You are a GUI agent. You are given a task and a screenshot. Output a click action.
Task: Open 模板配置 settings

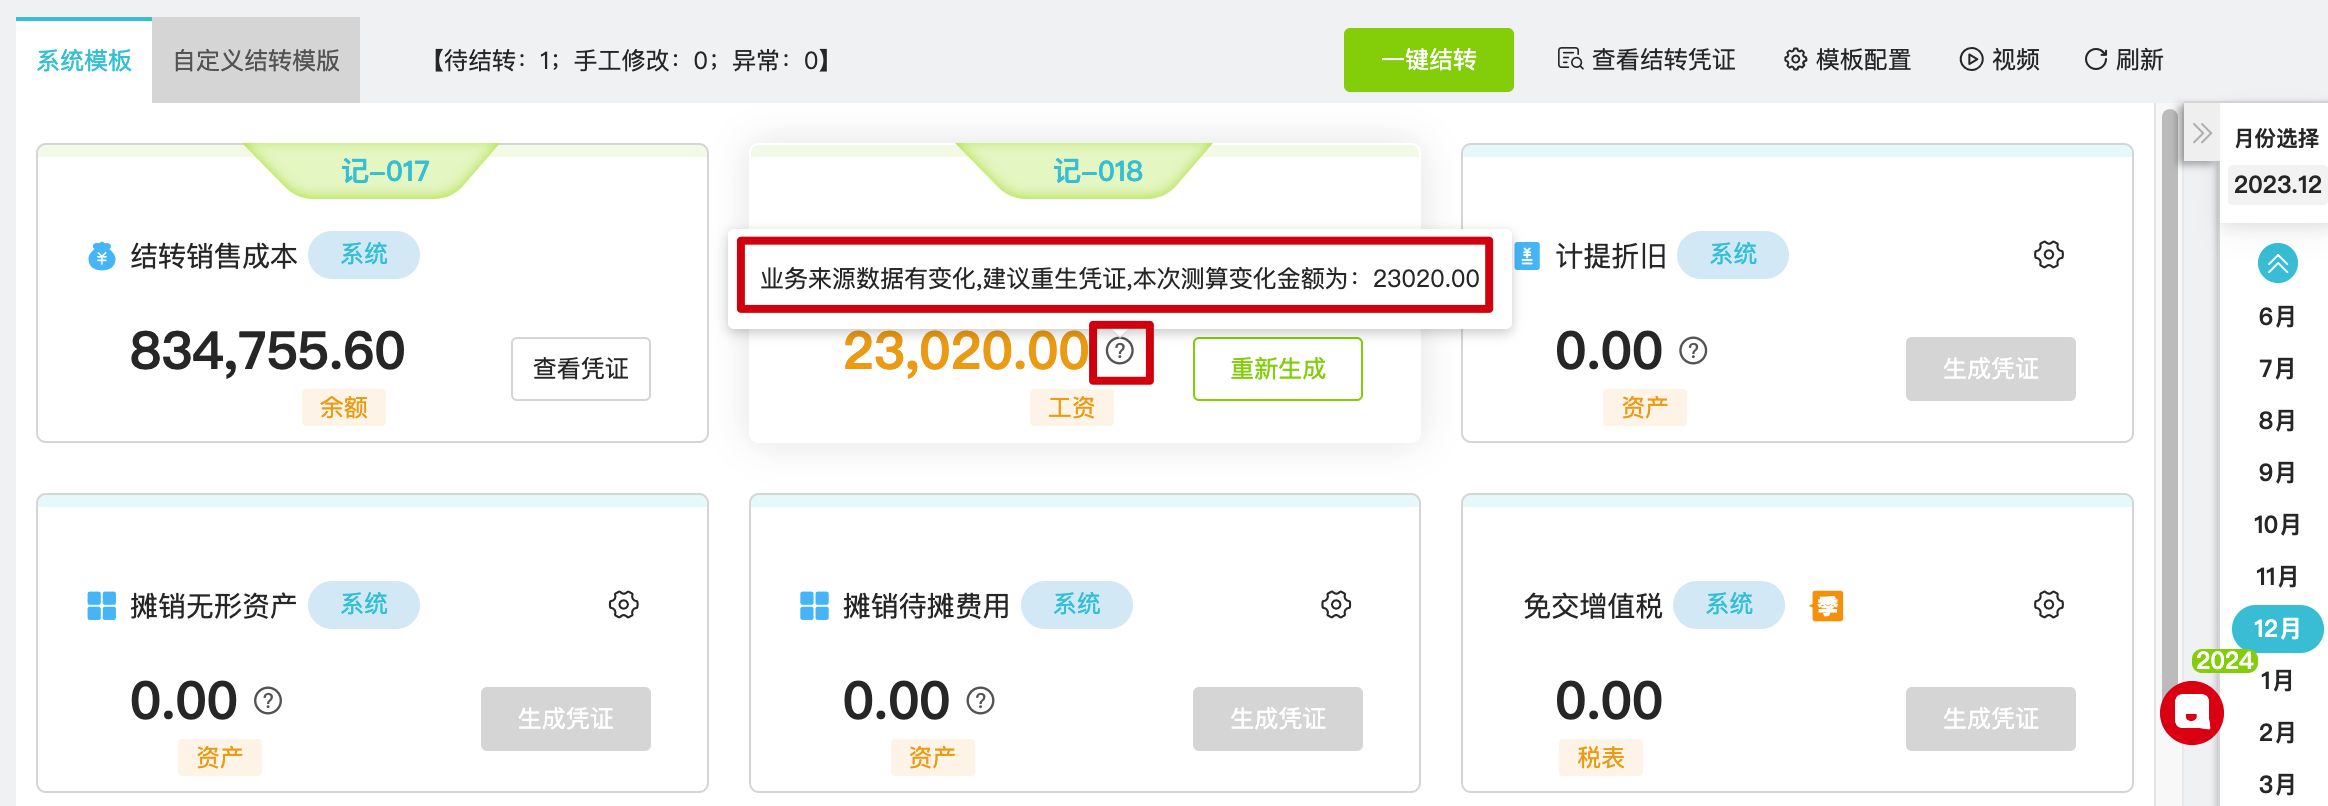pos(1847,60)
